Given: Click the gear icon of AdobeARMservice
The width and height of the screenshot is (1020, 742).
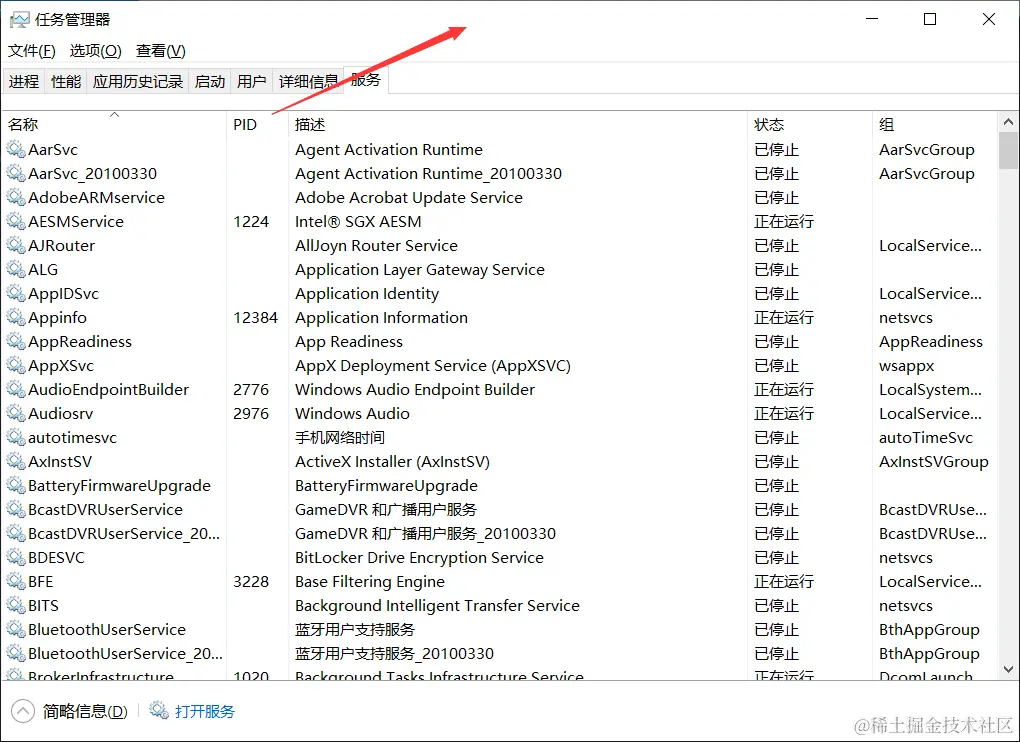Looking at the screenshot, I should coord(16,198).
